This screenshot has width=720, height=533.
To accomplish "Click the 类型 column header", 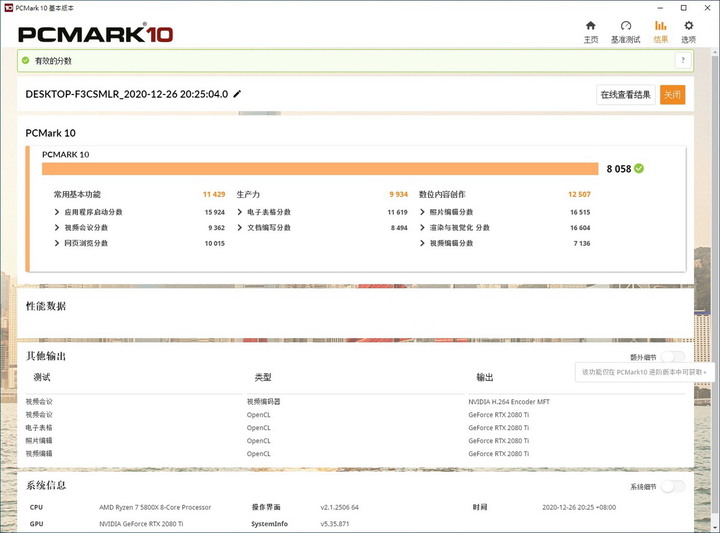I will [x=263, y=377].
